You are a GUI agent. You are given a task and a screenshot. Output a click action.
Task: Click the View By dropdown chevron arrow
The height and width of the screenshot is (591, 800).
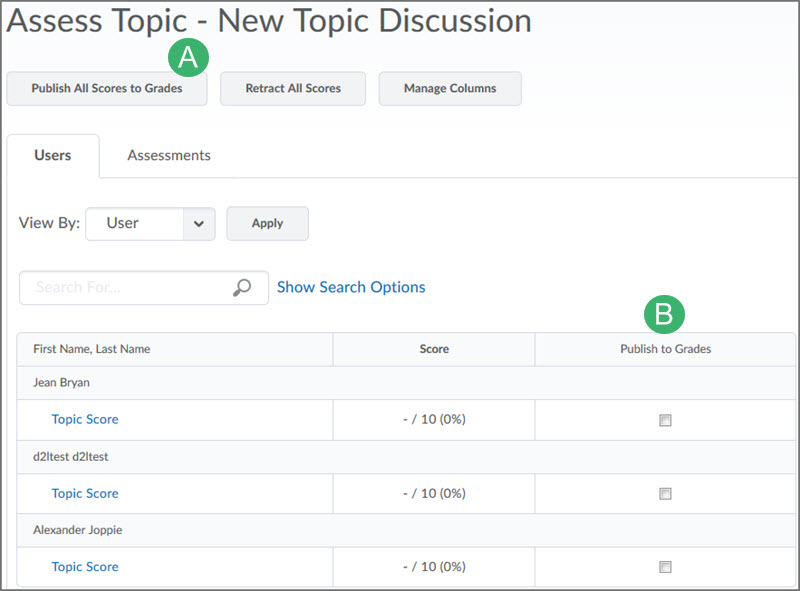pos(199,223)
